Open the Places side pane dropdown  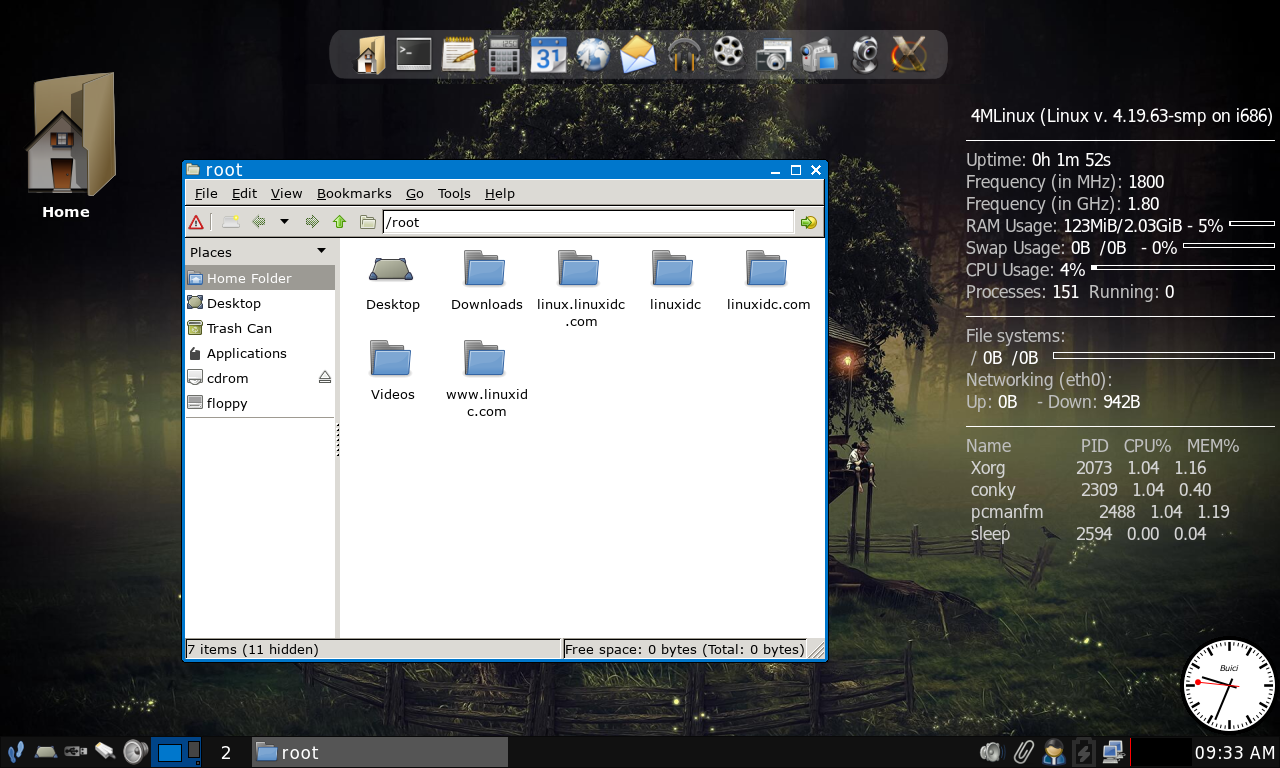click(321, 251)
